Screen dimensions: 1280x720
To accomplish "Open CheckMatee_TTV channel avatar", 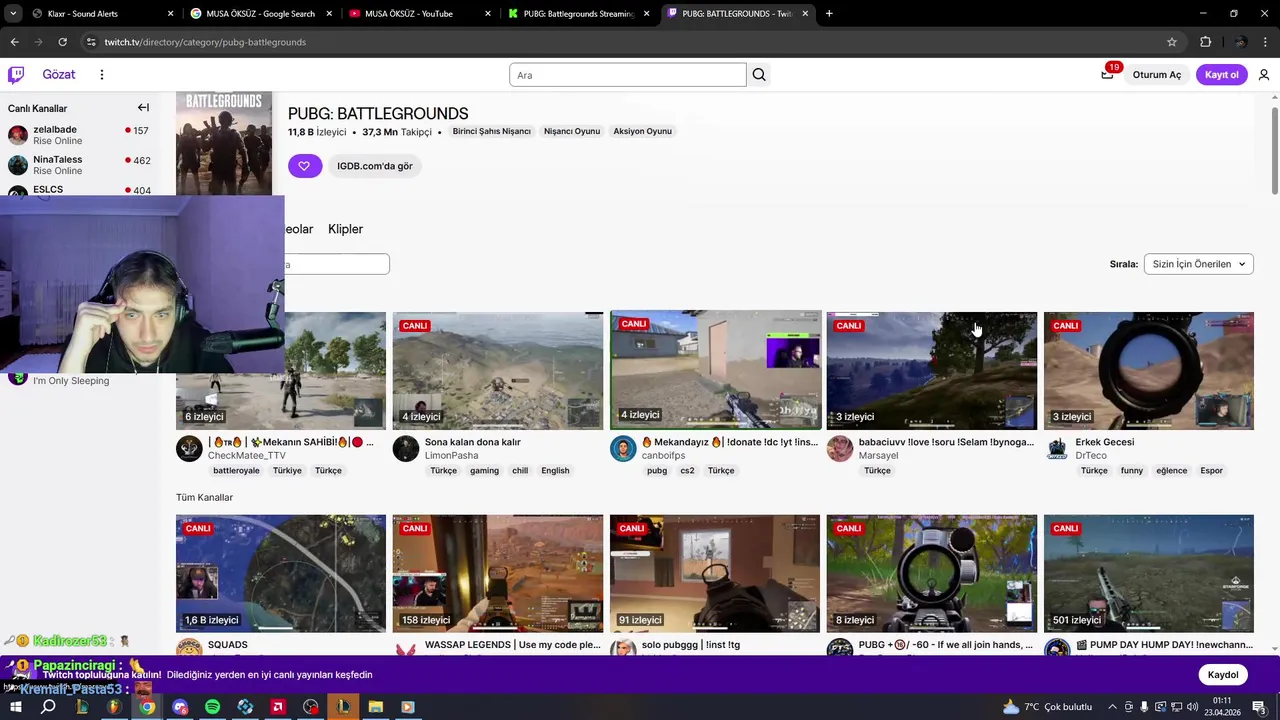I will point(189,448).
